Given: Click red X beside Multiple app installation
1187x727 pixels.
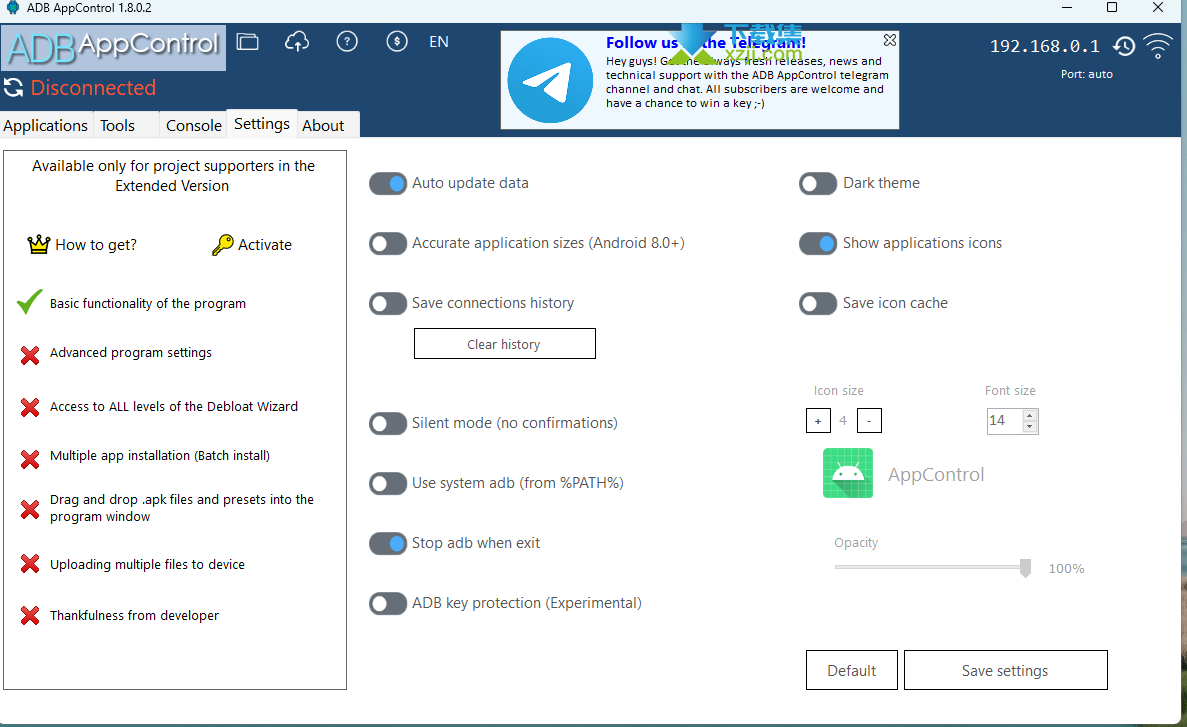Looking at the screenshot, I should [x=30, y=459].
